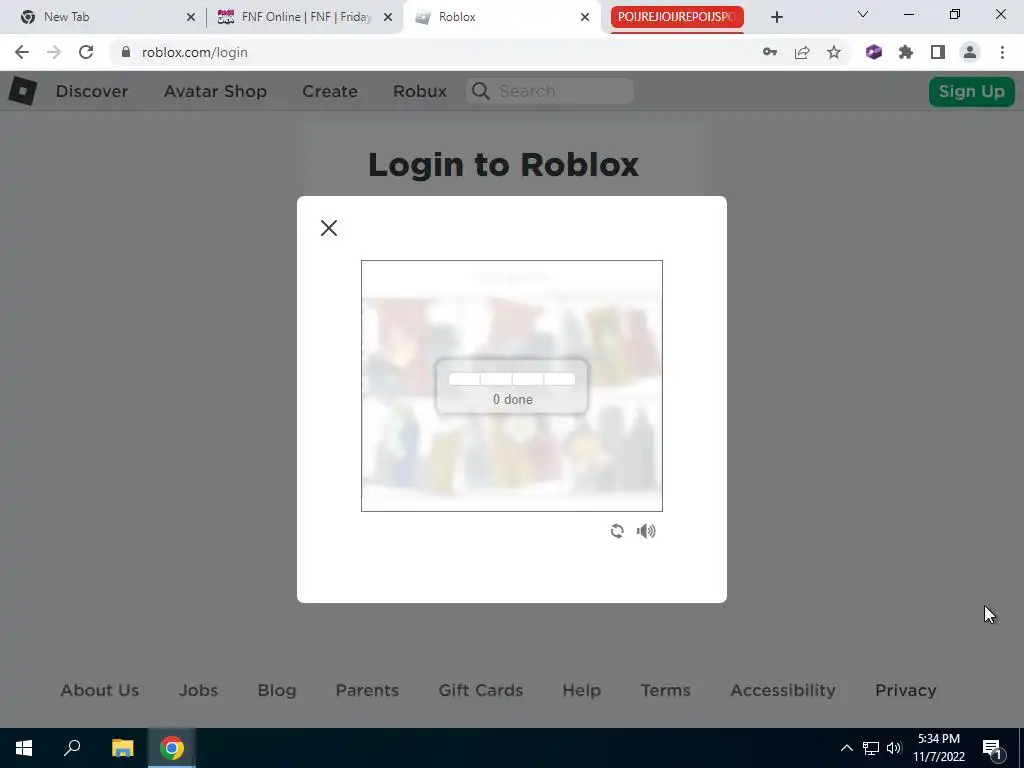Open the tab search chevron
Screen dimensions: 1024x768
[863, 14]
